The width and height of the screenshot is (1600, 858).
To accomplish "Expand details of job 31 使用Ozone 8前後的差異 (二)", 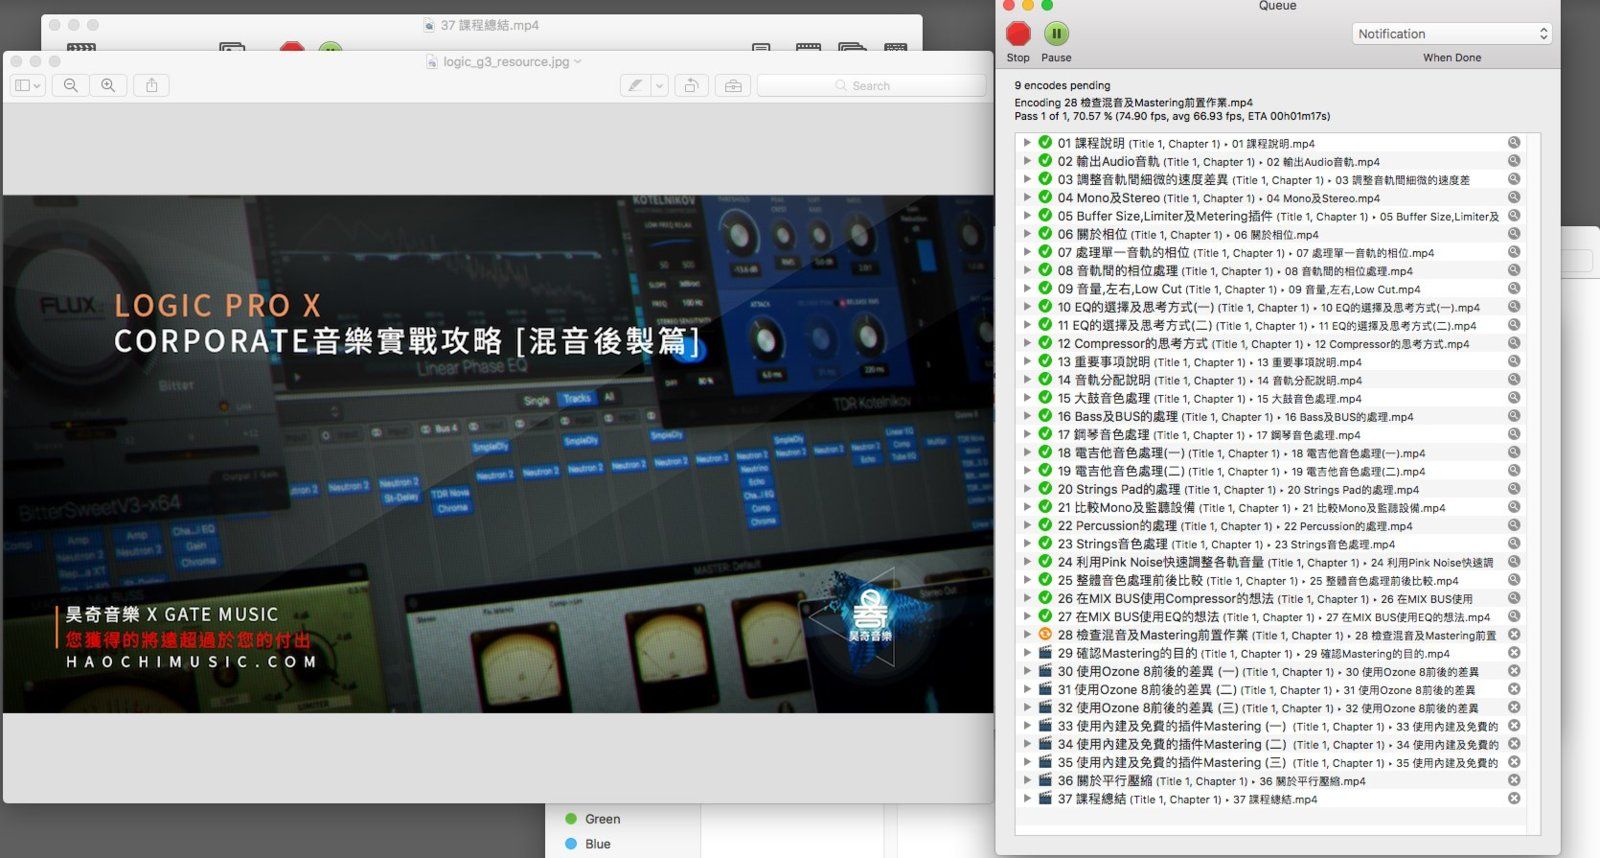I will [1027, 690].
